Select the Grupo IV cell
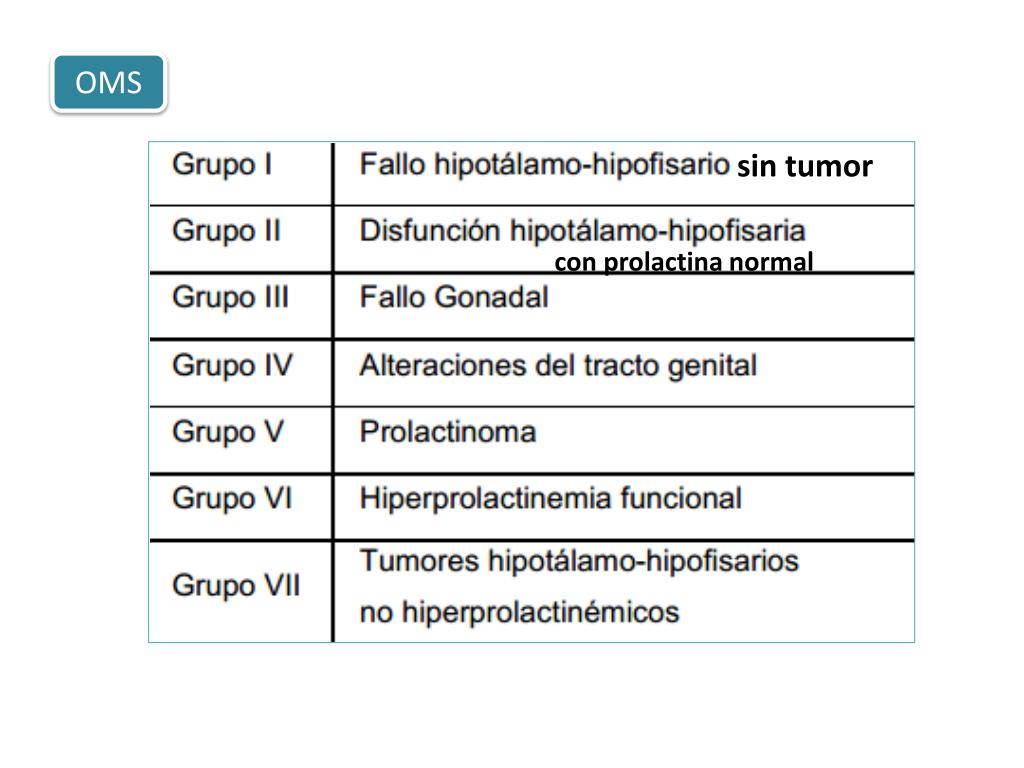 pyautogui.click(x=232, y=365)
